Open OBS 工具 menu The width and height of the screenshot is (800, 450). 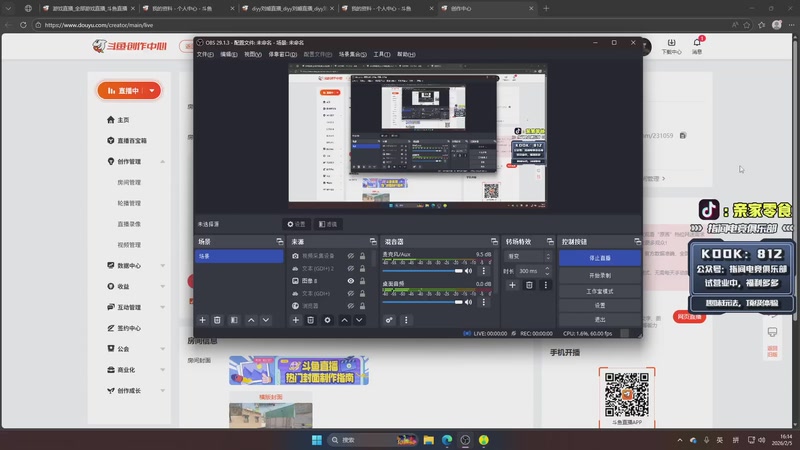[x=382, y=55]
